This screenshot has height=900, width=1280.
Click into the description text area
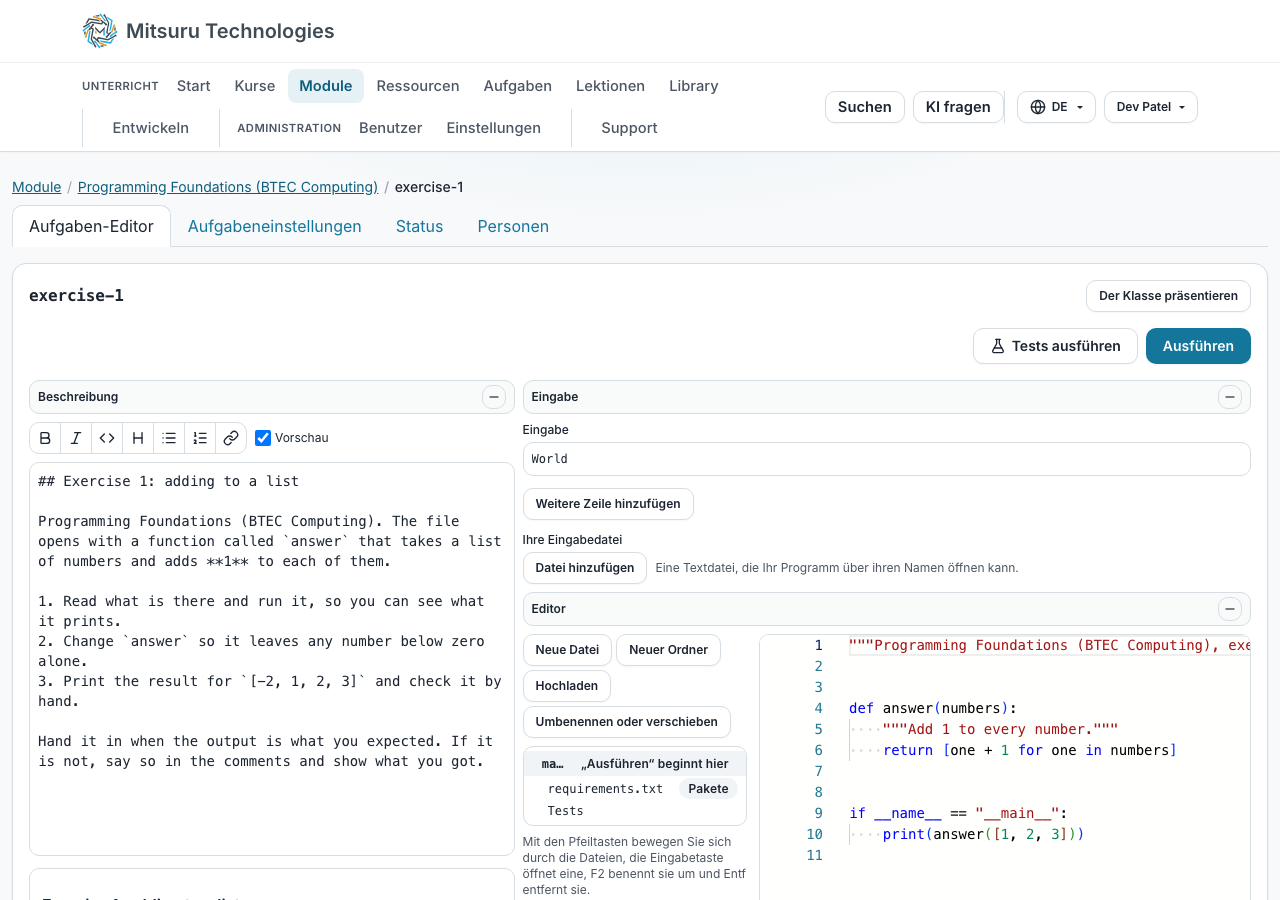272,659
